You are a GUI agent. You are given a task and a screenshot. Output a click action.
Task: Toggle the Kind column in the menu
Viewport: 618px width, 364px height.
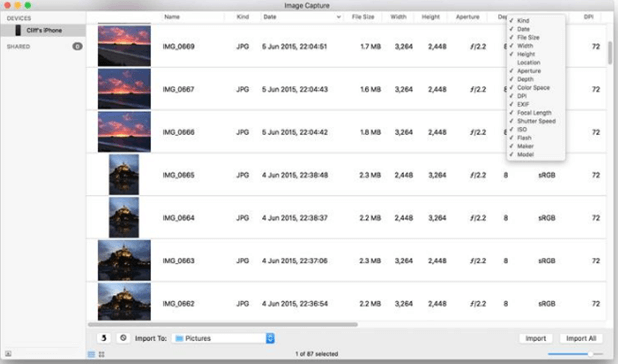pos(536,20)
